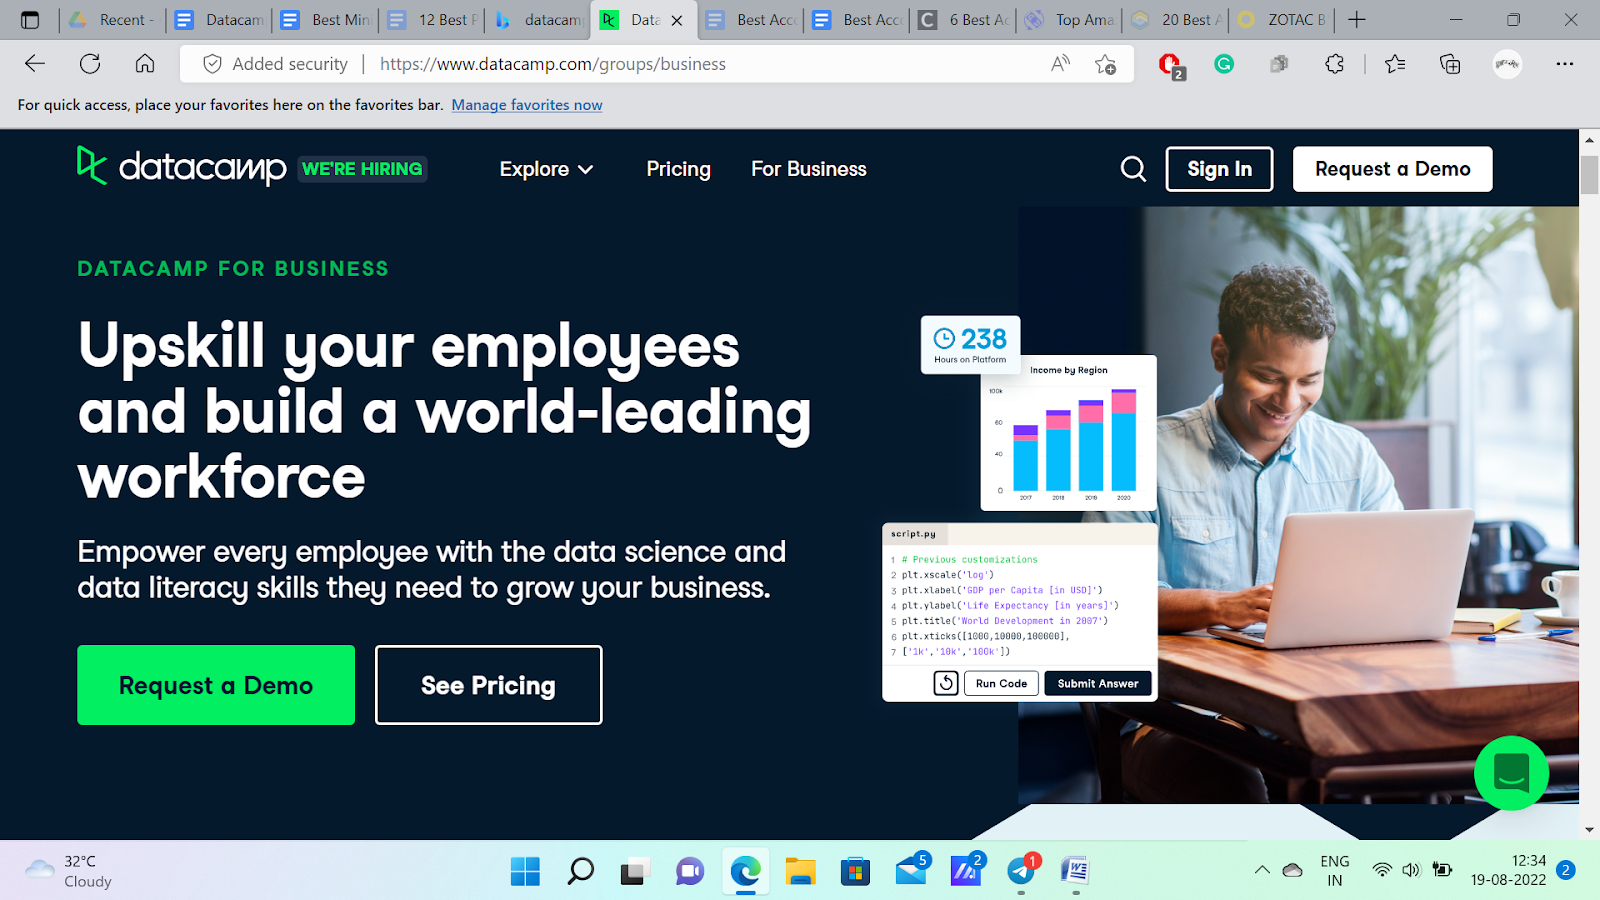This screenshot has width=1600, height=900.
Task: Click the DataCamp logo
Action: click(182, 167)
